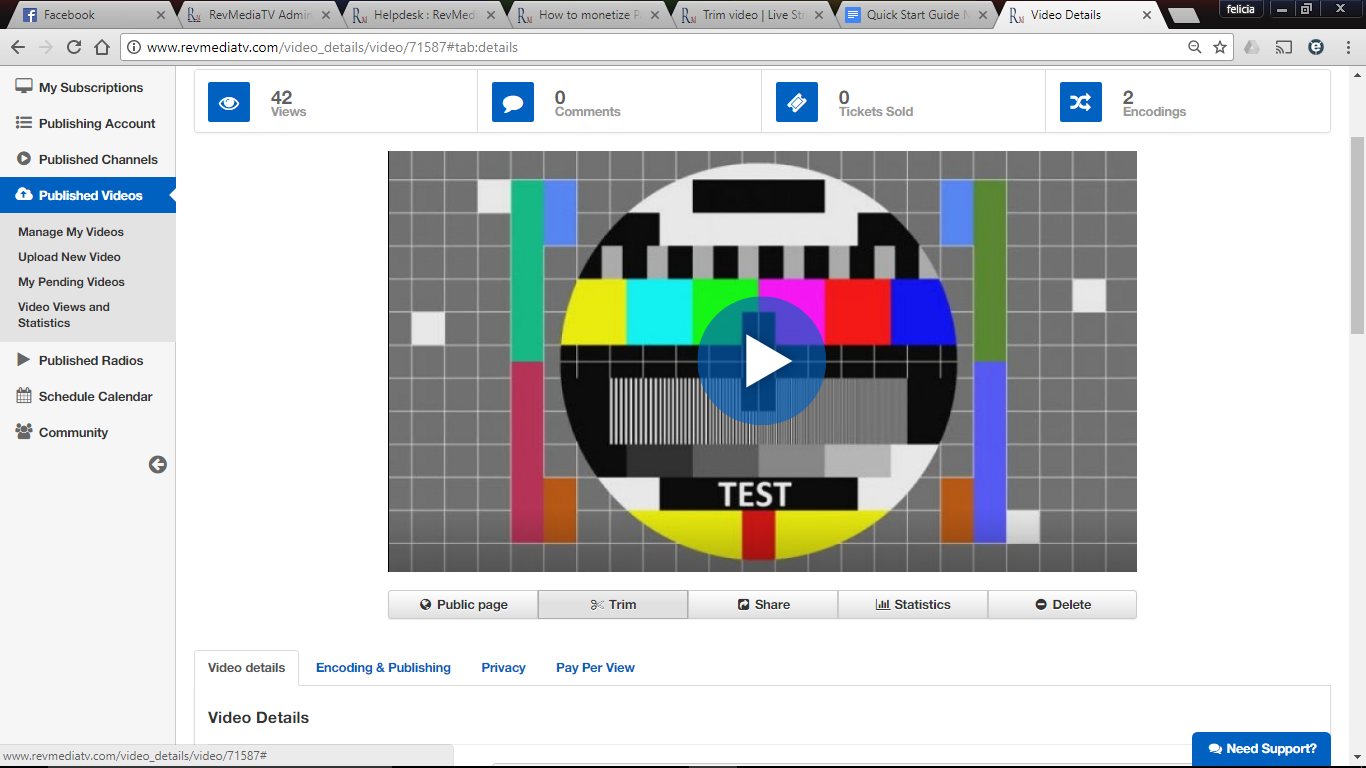Viewport: 1366px width, 768px height.
Task: Click the browser forward arrow
Action: point(46,47)
